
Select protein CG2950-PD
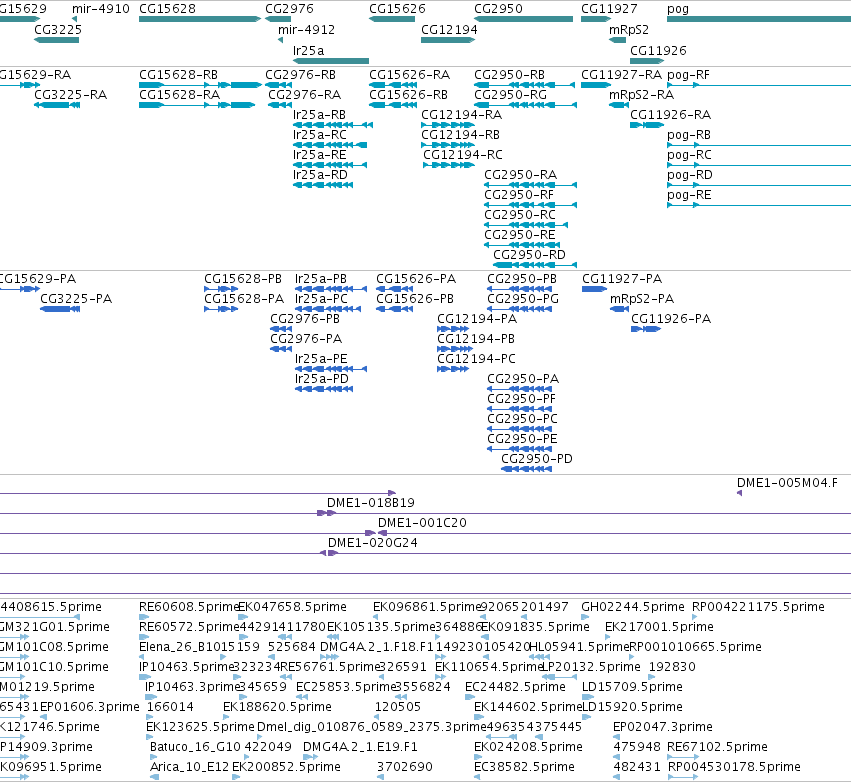[x=537, y=459]
